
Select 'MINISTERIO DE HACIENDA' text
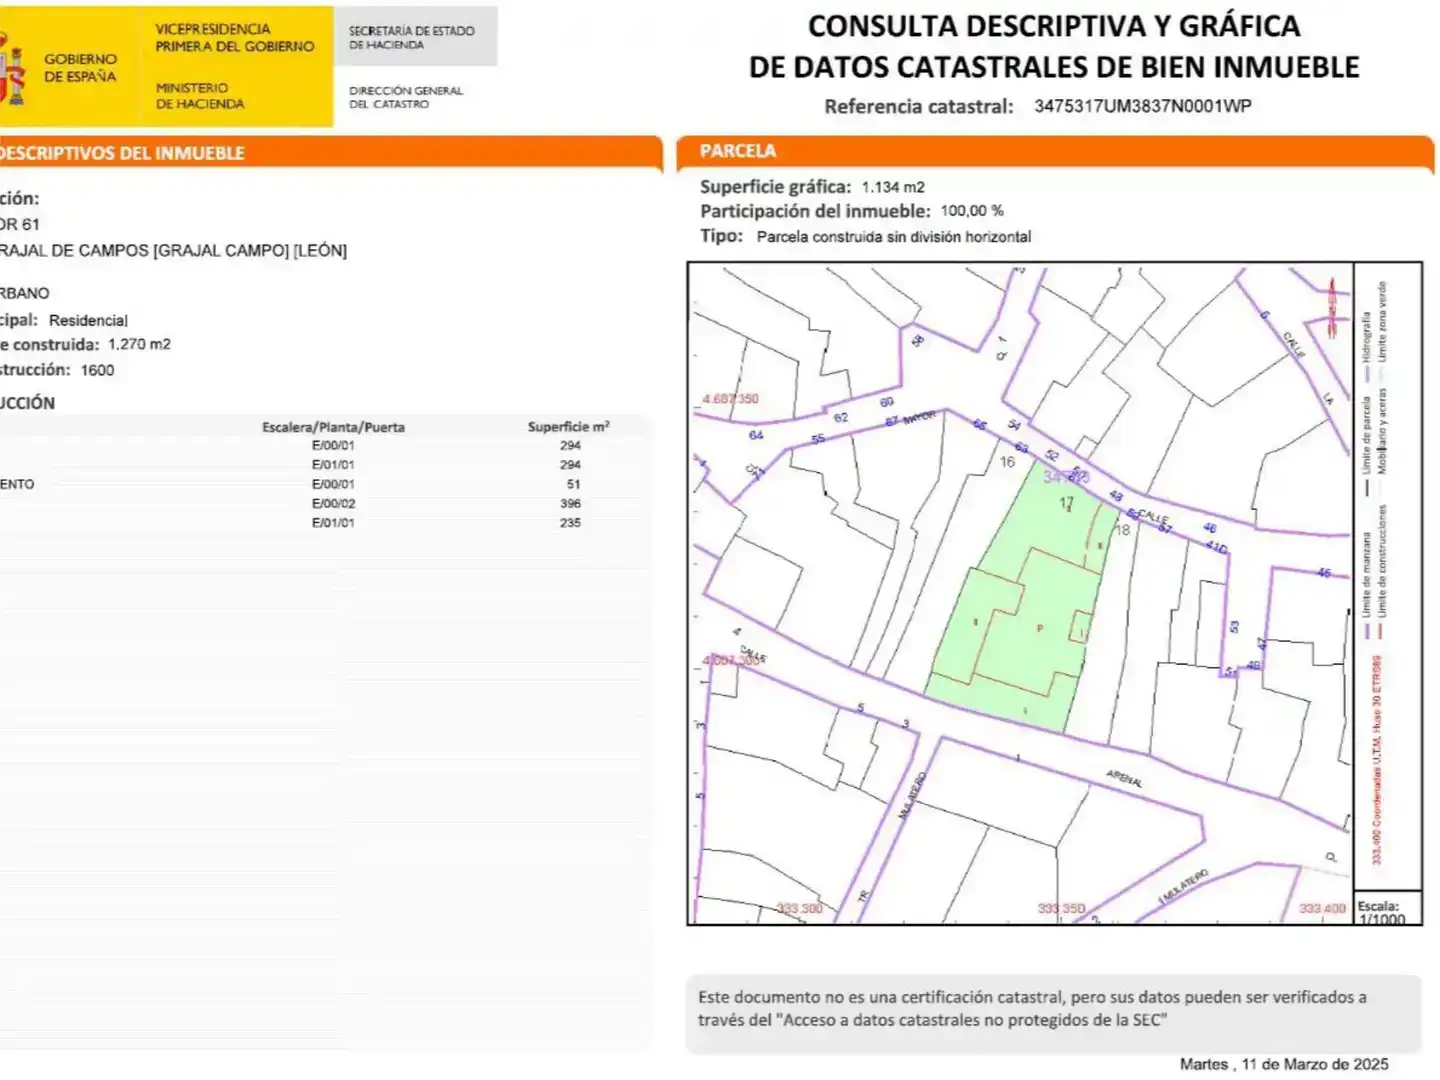click(200, 96)
